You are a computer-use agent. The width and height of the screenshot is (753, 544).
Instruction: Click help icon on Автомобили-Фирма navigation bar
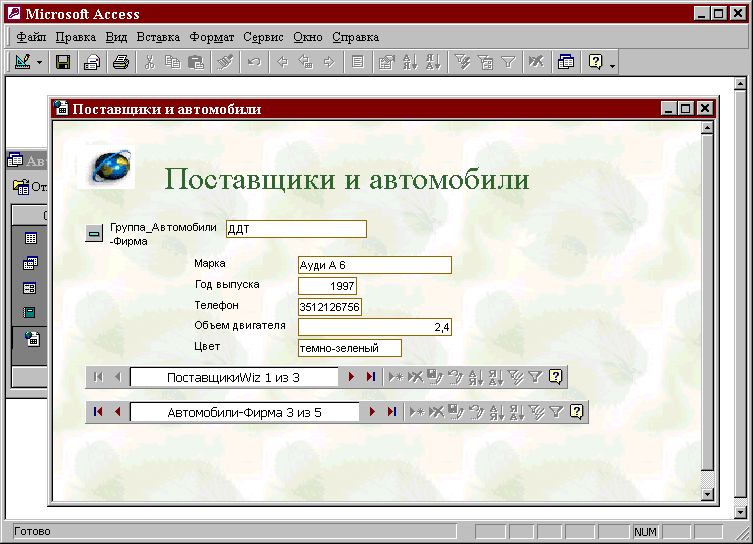coord(576,412)
